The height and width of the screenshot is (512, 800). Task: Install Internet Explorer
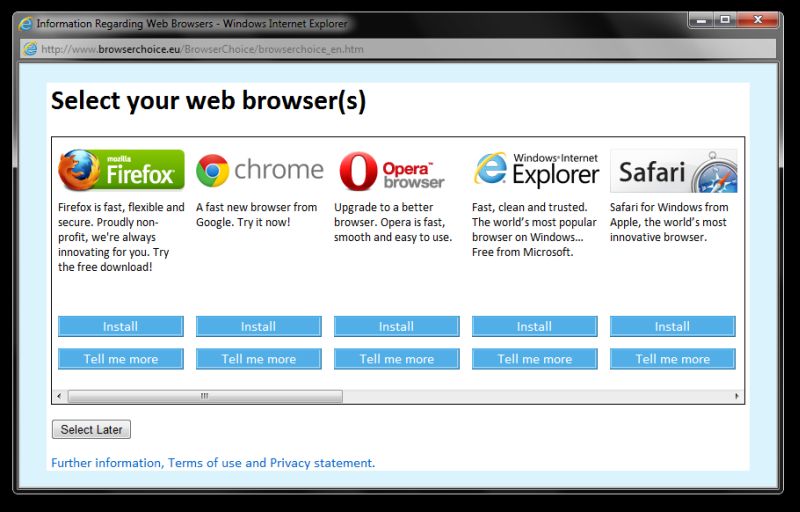coord(534,326)
